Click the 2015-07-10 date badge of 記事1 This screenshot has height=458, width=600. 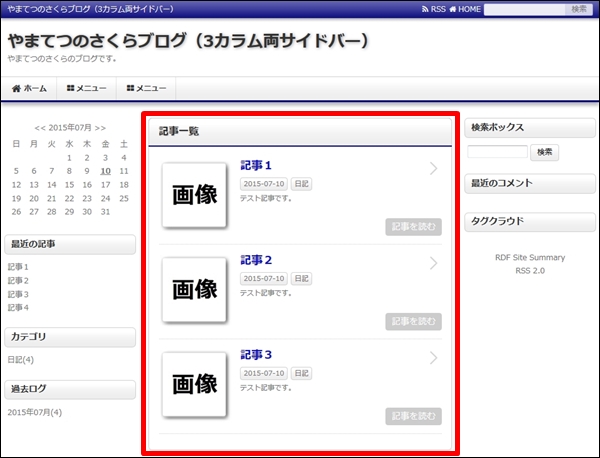pos(264,184)
